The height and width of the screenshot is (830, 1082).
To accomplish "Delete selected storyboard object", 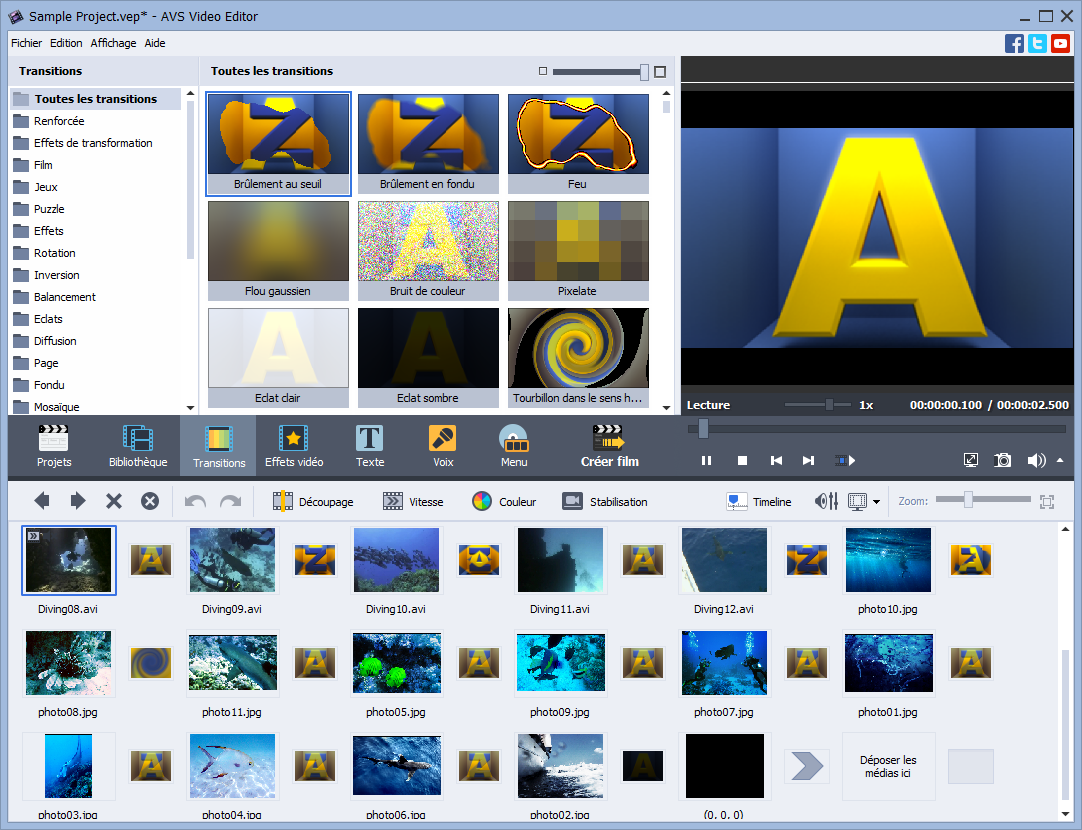I will click(114, 501).
